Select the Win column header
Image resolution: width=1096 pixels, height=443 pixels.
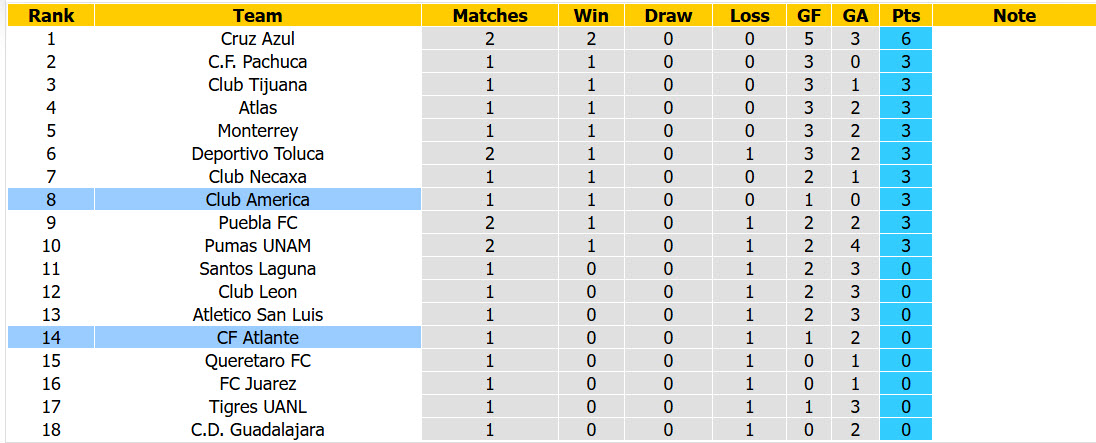(x=591, y=16)
